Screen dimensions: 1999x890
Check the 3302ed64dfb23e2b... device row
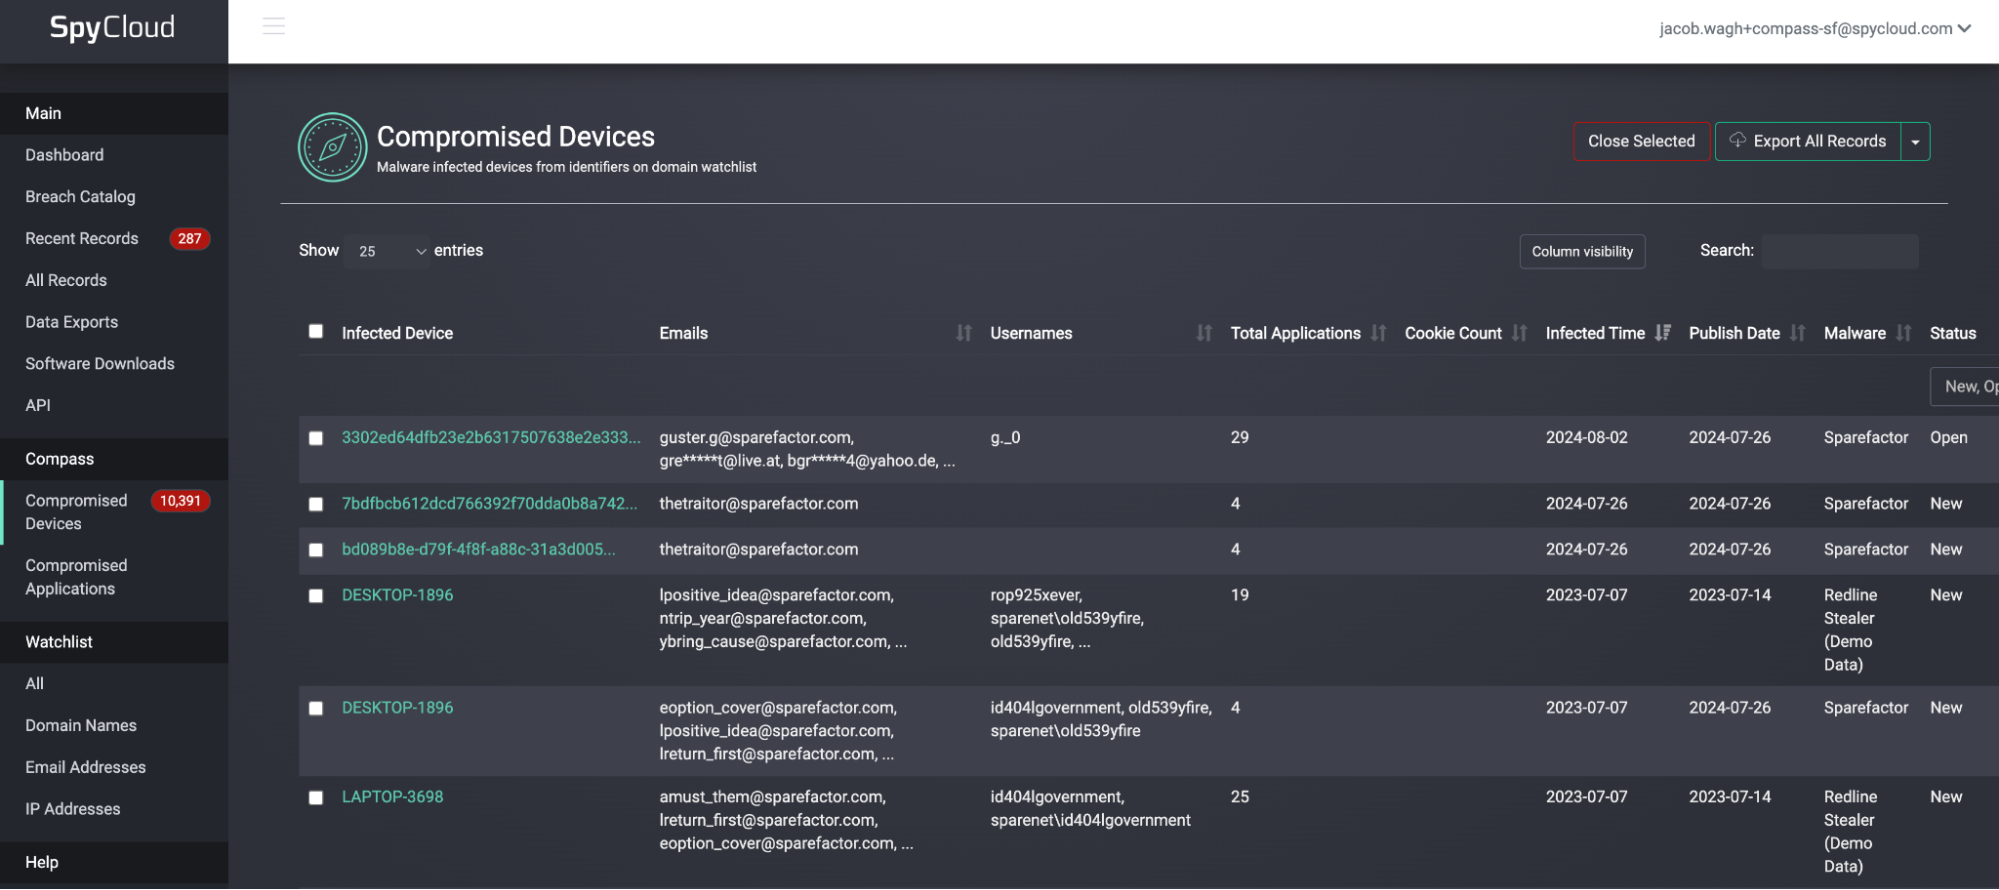(316, 438)
